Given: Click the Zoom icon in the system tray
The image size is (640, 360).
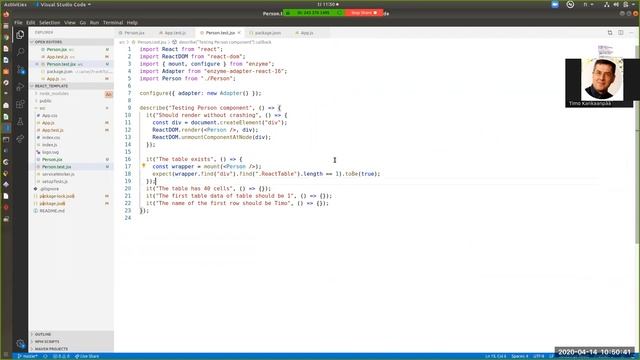Looking at the screenshot, I should [x=555, y=4].
